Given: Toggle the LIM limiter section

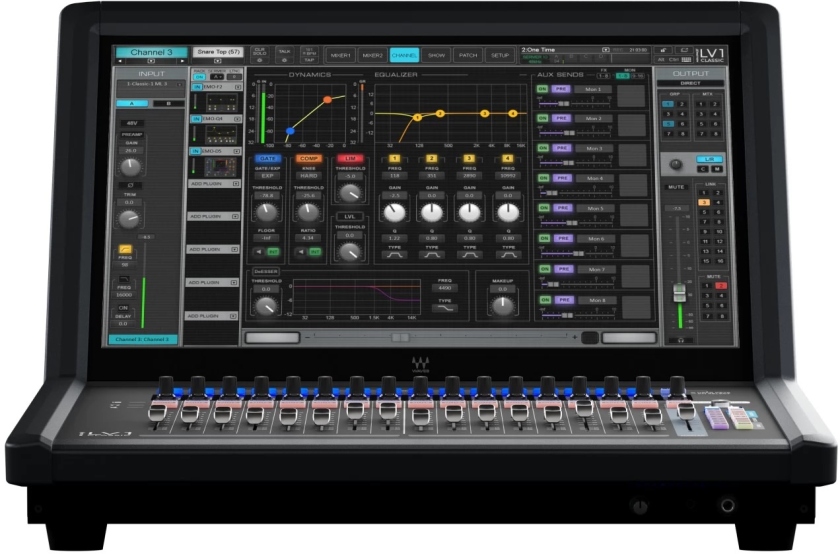Looking at the screenshot, I should click(350, 159).
